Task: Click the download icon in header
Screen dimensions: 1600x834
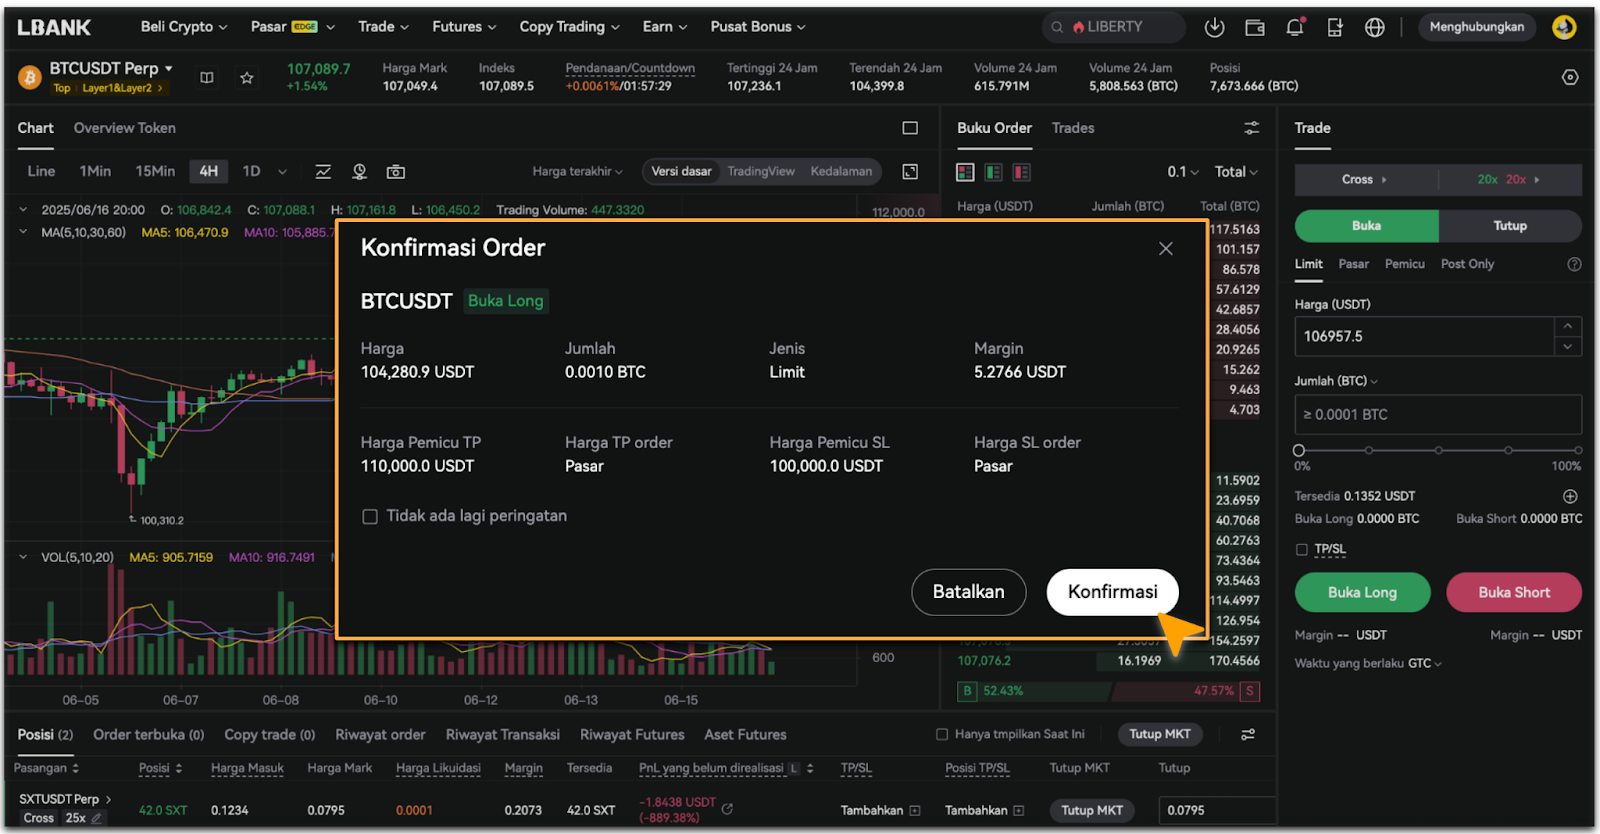Action: click(1214, 27)
